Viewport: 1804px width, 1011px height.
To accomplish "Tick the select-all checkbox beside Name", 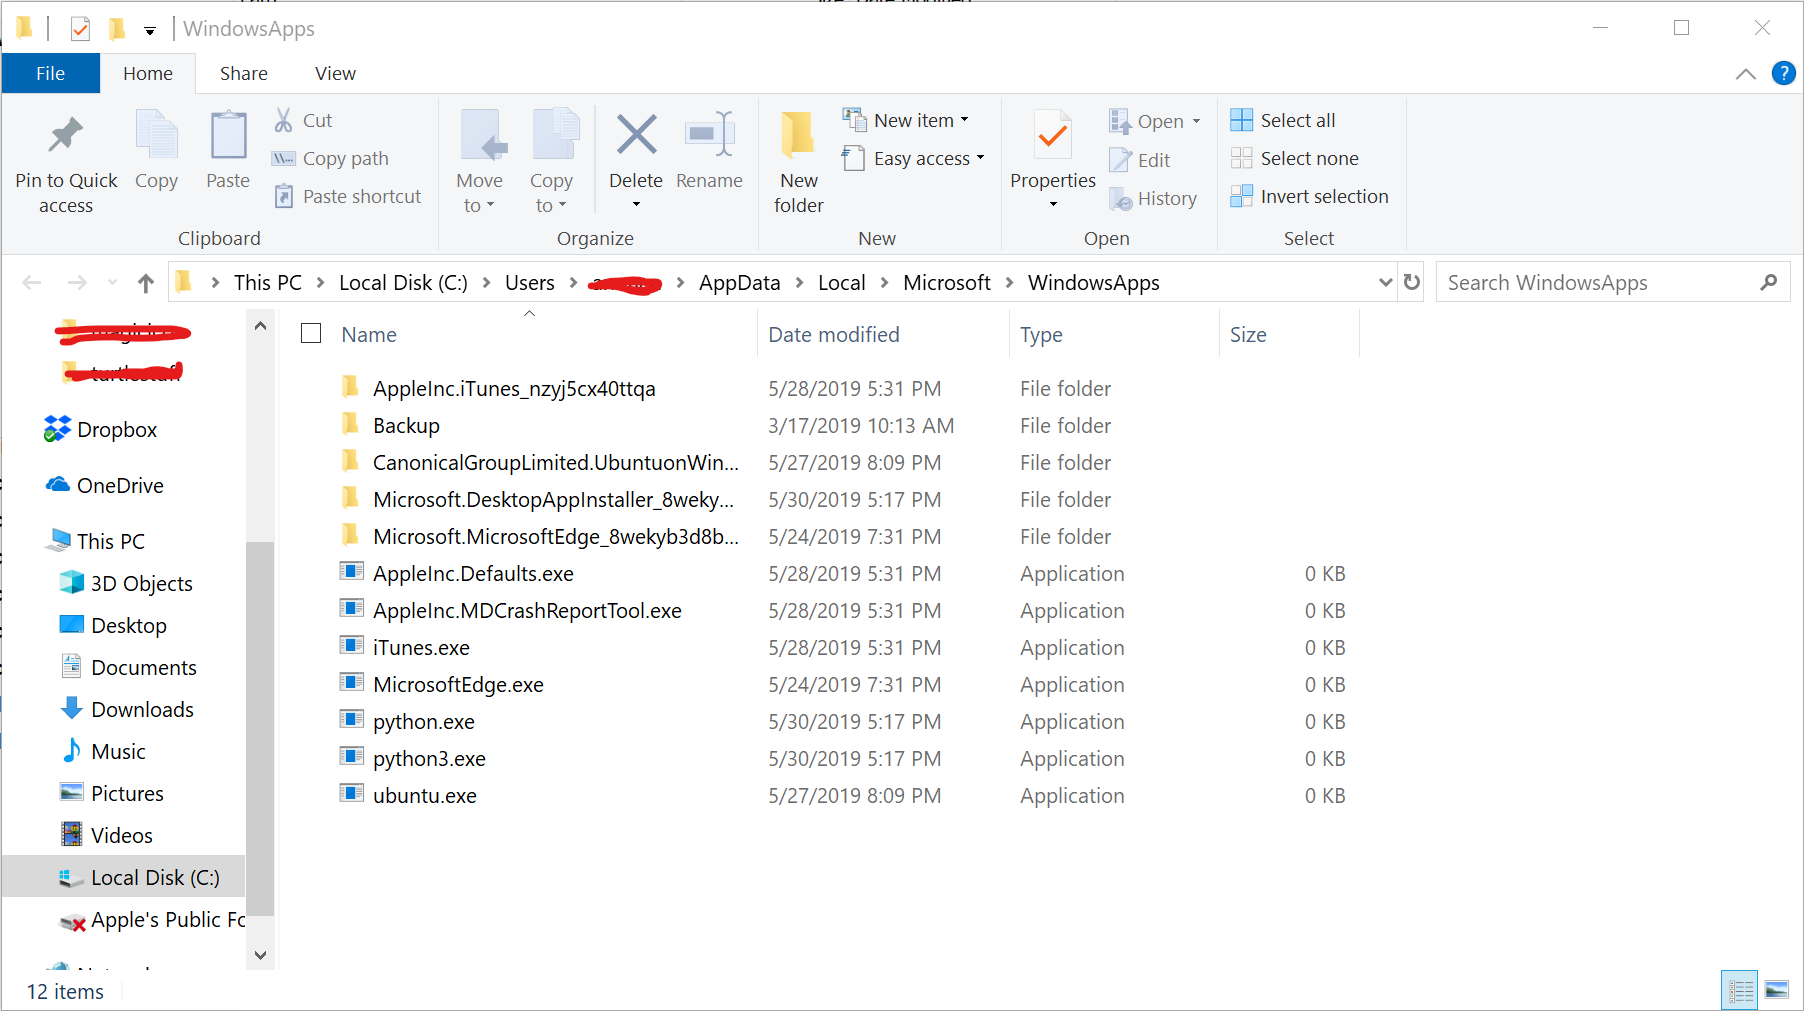I will tap(311, 334).
